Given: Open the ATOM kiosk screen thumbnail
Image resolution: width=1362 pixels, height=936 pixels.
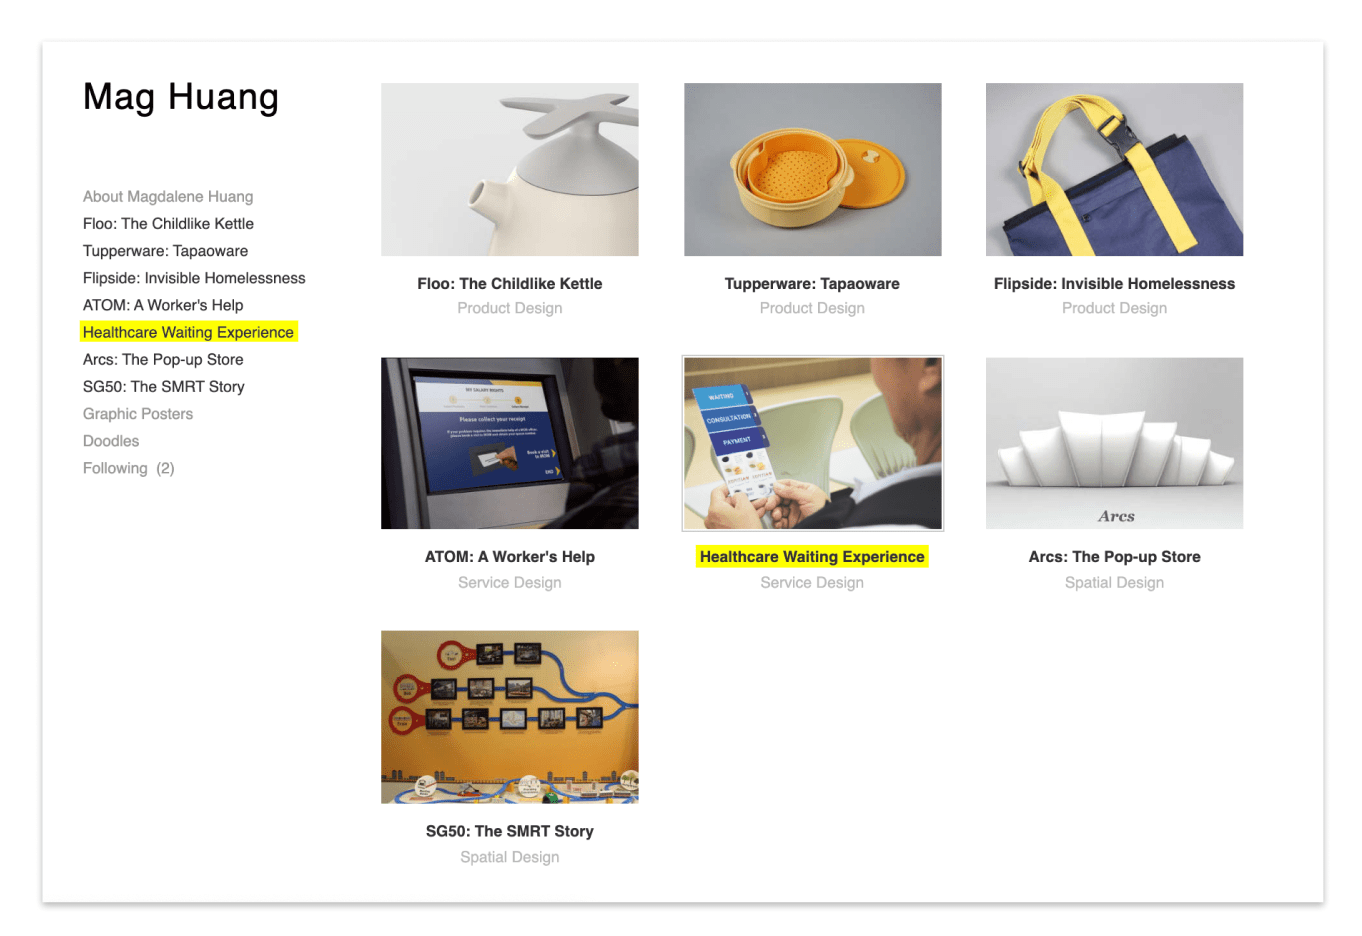Looking at the screenshot, I should point(509,443).
